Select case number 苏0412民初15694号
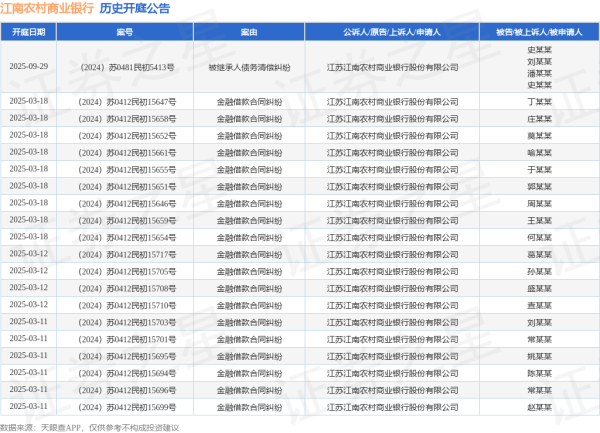600x433 pixels. click(x=127, y=373)
